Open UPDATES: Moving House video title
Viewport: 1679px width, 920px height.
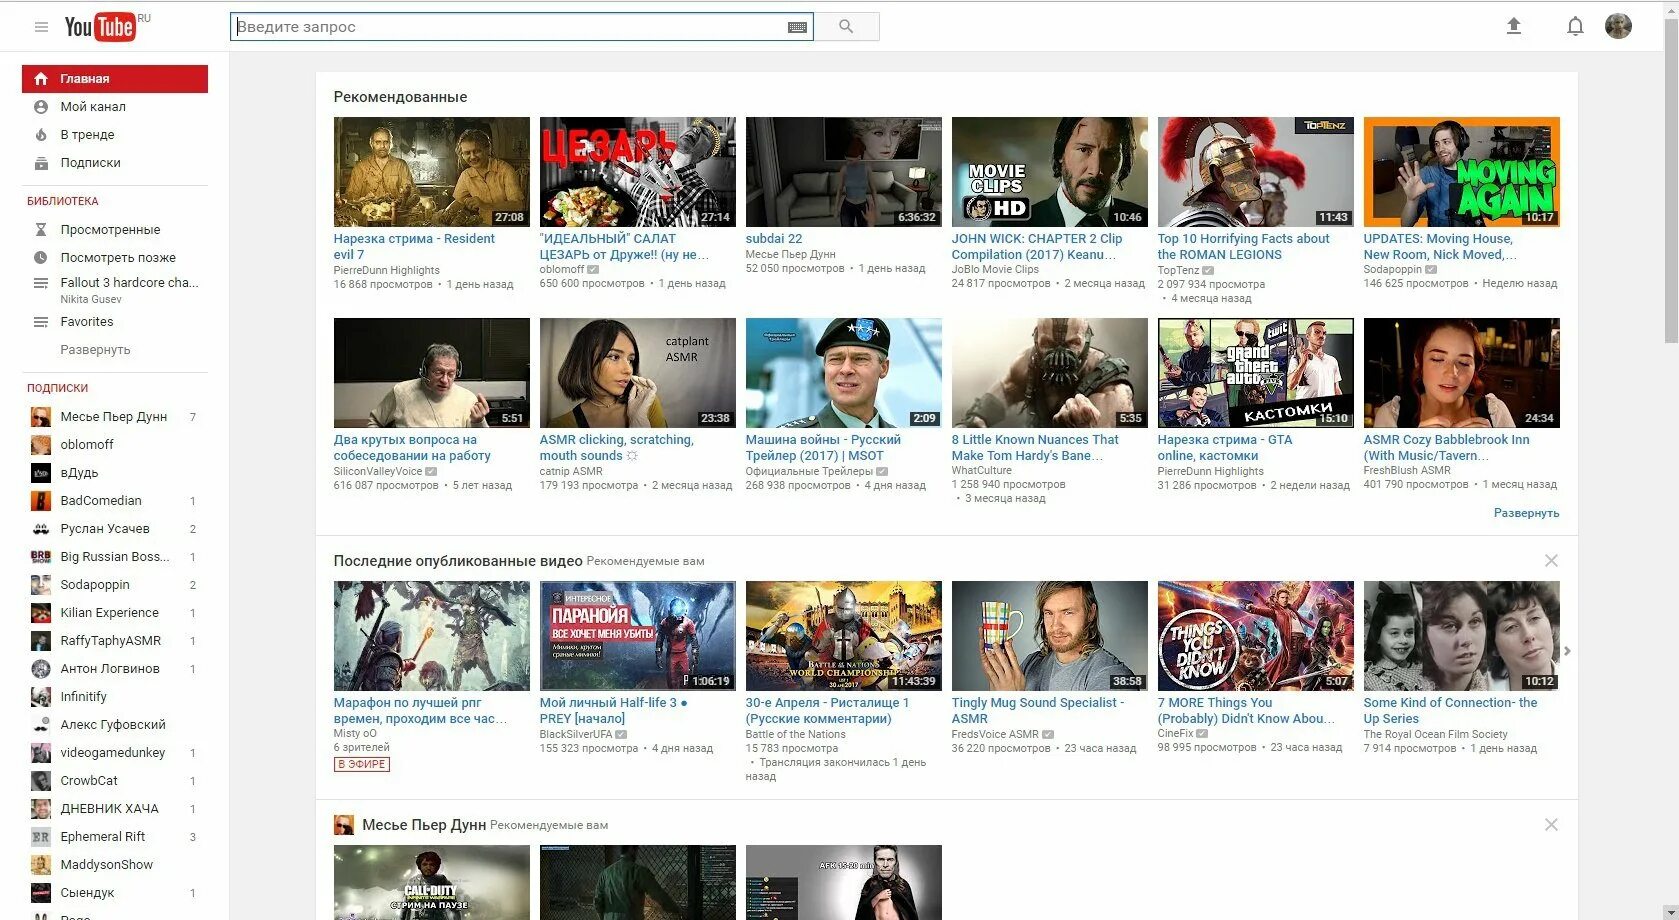(1440, 247)
